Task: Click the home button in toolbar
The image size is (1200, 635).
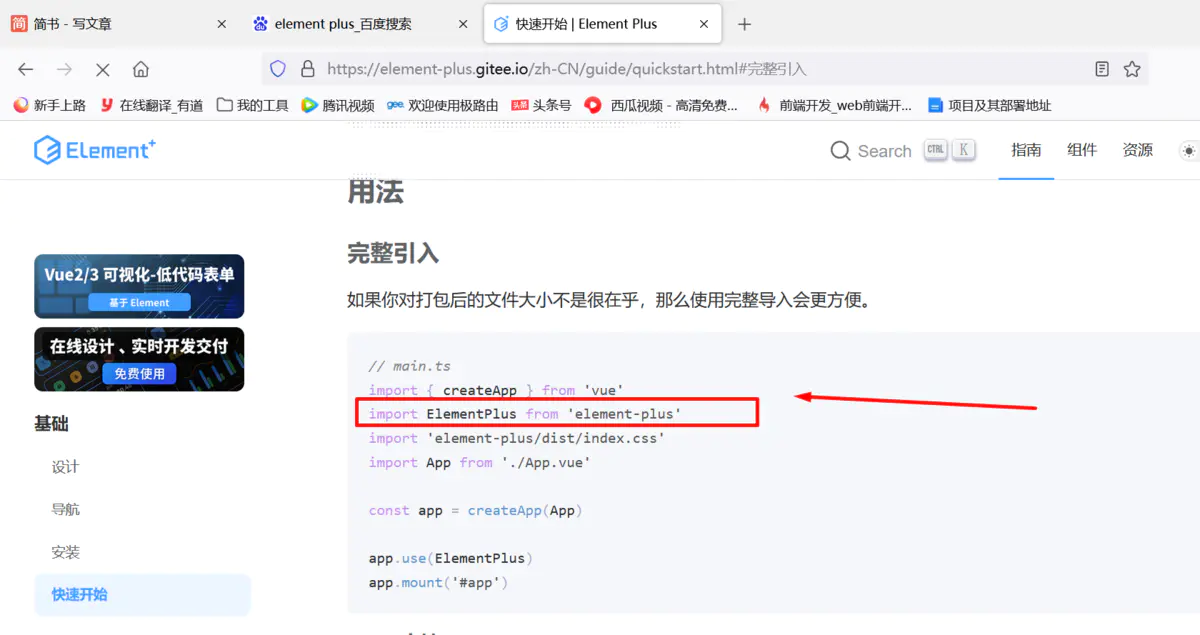Action: tap(140, 69)
